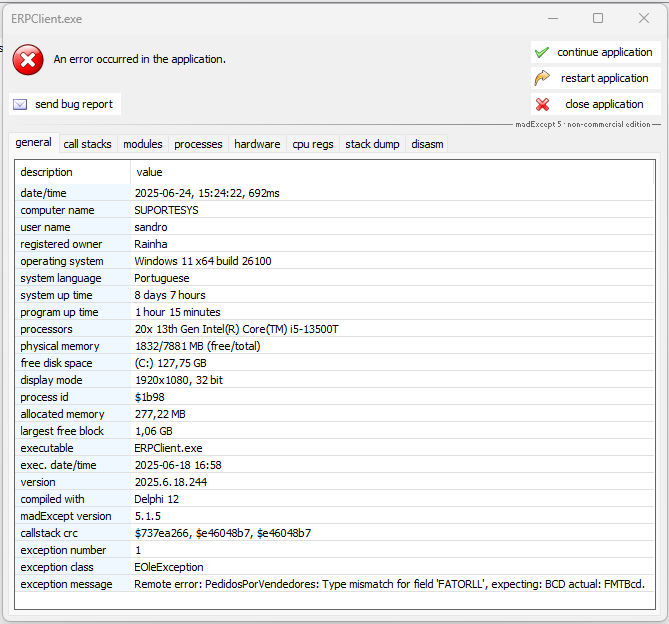Click the restart application arrow icon
The height and width of the screenshot is (624, 669).
542,78
